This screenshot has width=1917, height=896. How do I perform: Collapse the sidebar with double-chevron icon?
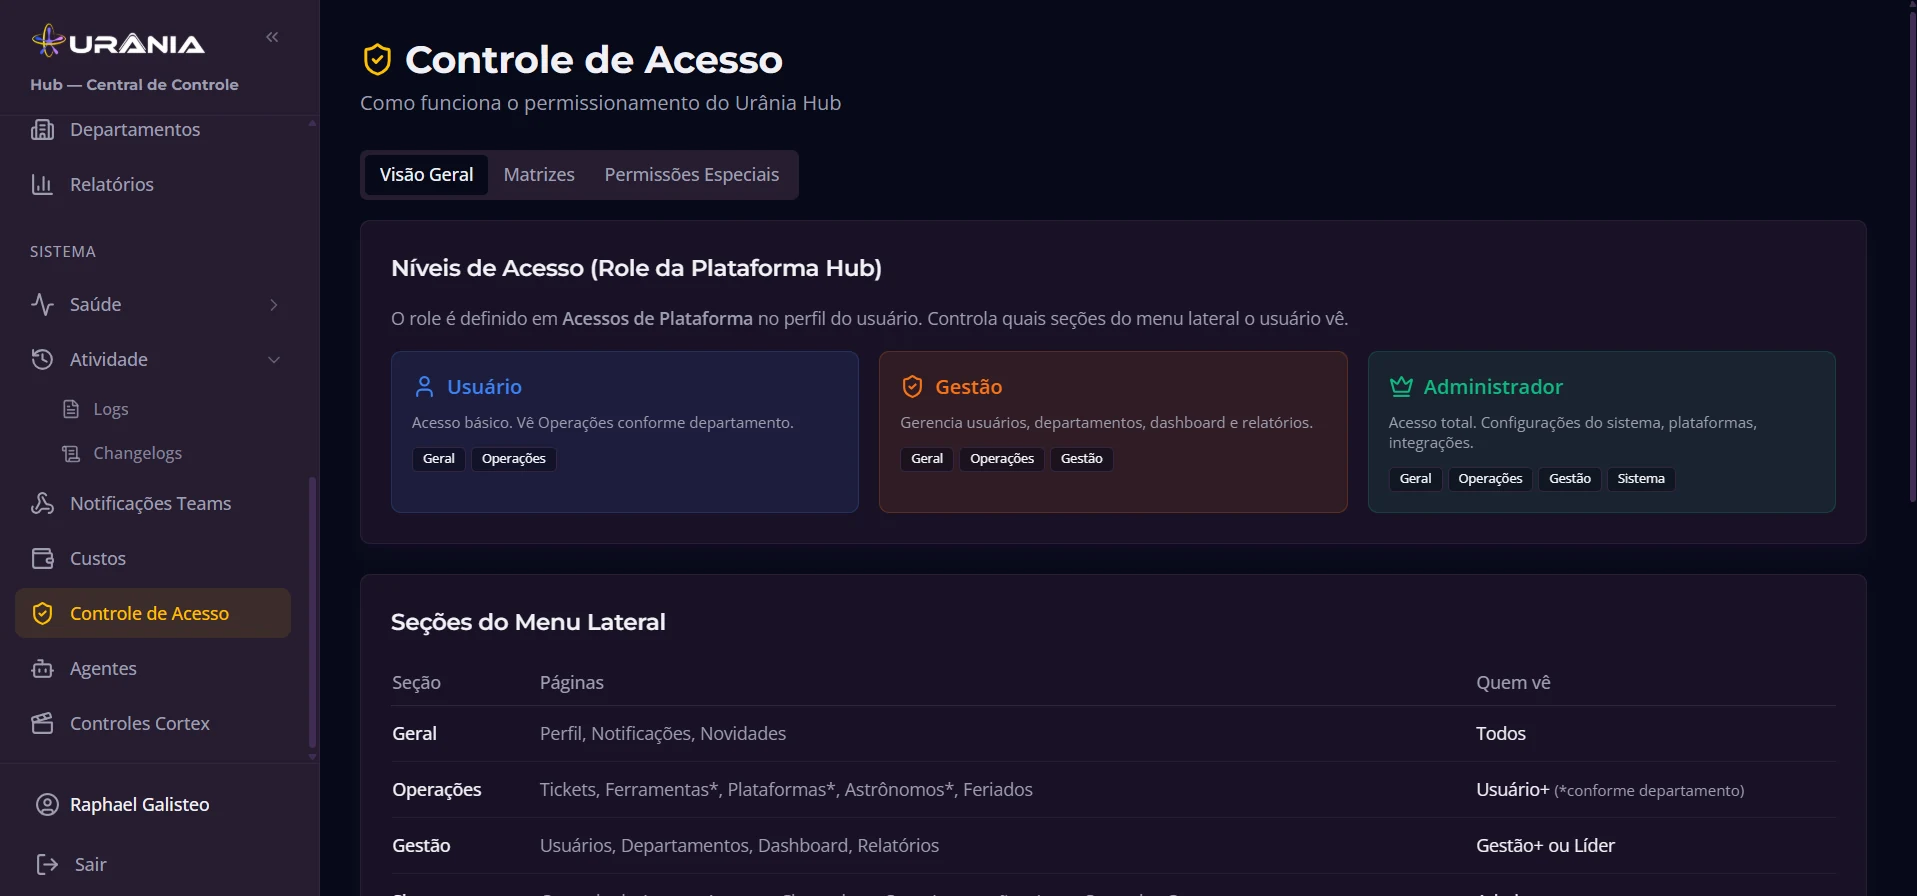pos(272,37)
